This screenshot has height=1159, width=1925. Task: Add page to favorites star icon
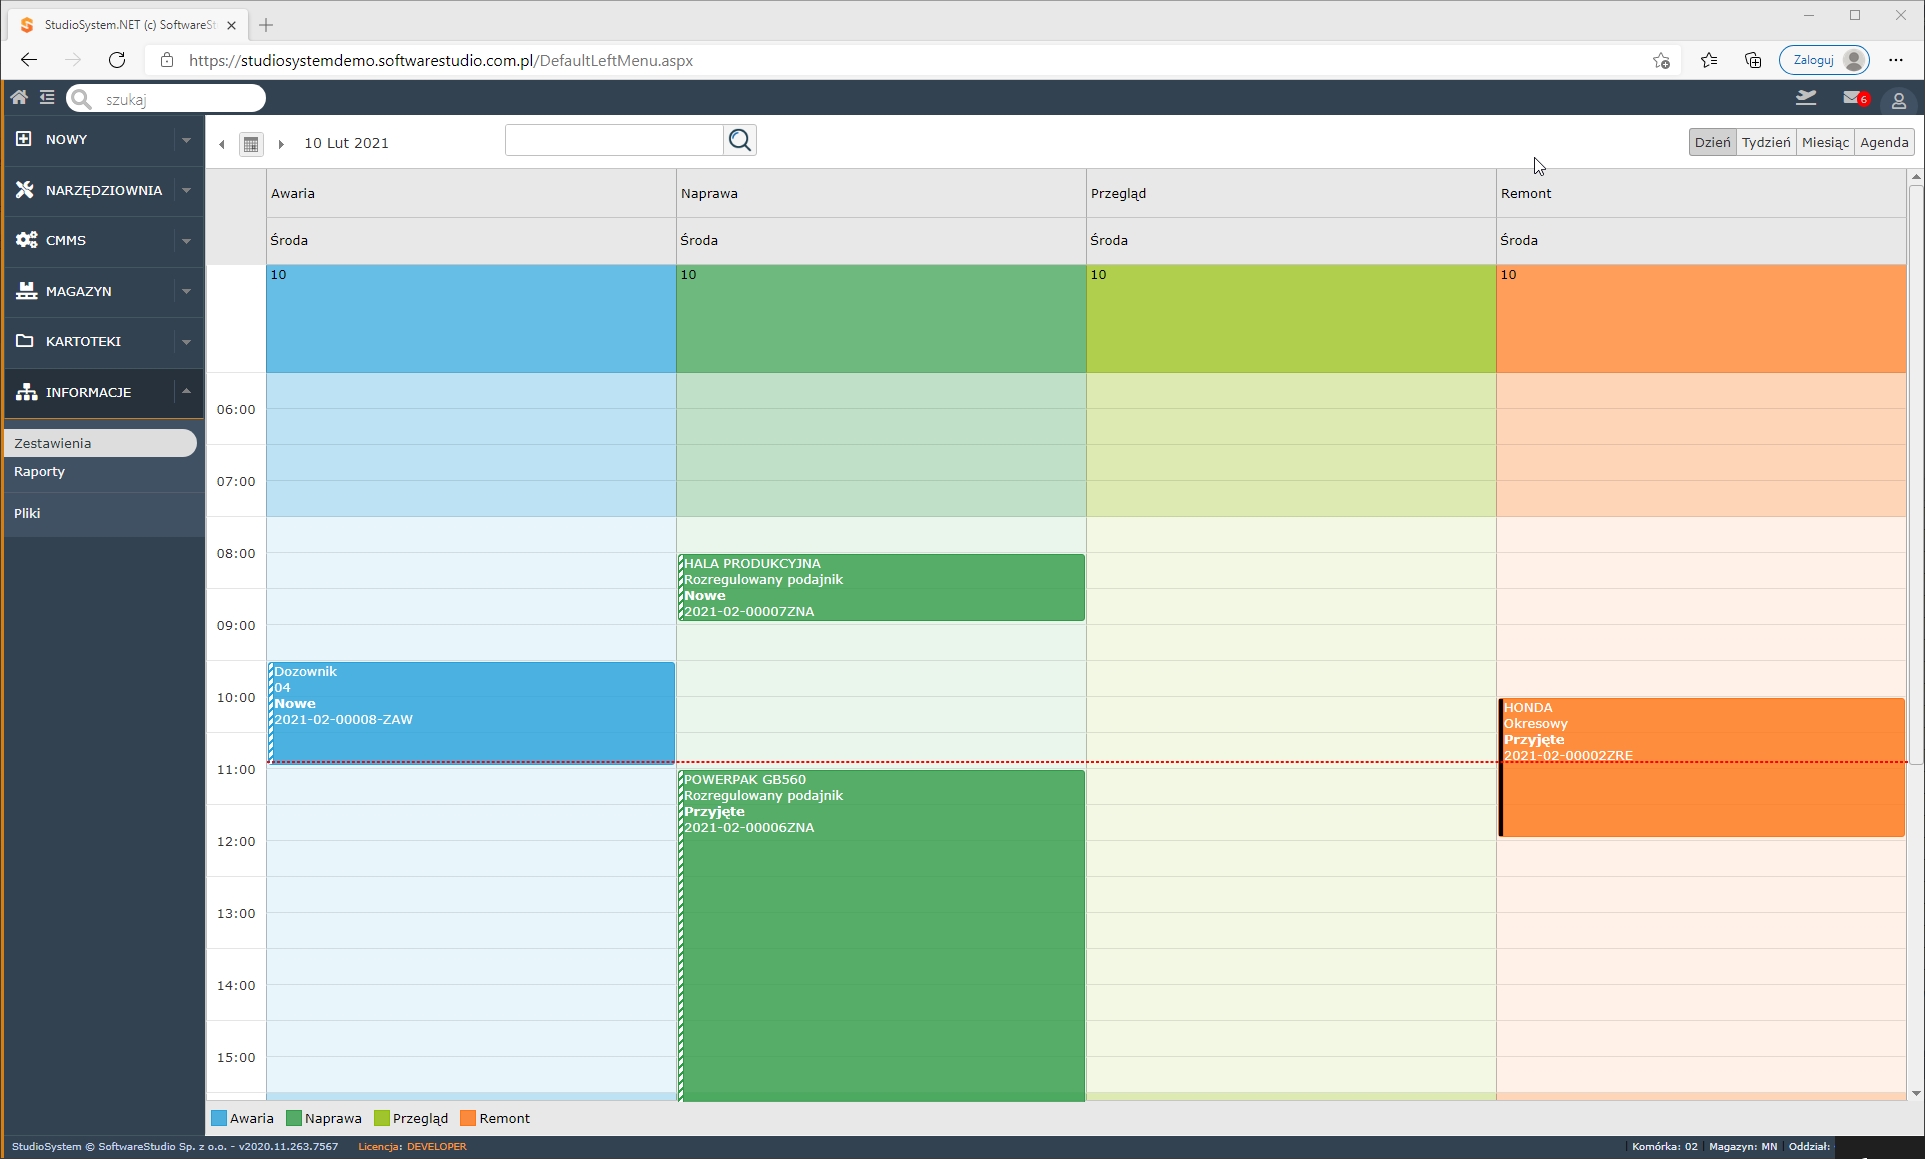point(1661,60)
